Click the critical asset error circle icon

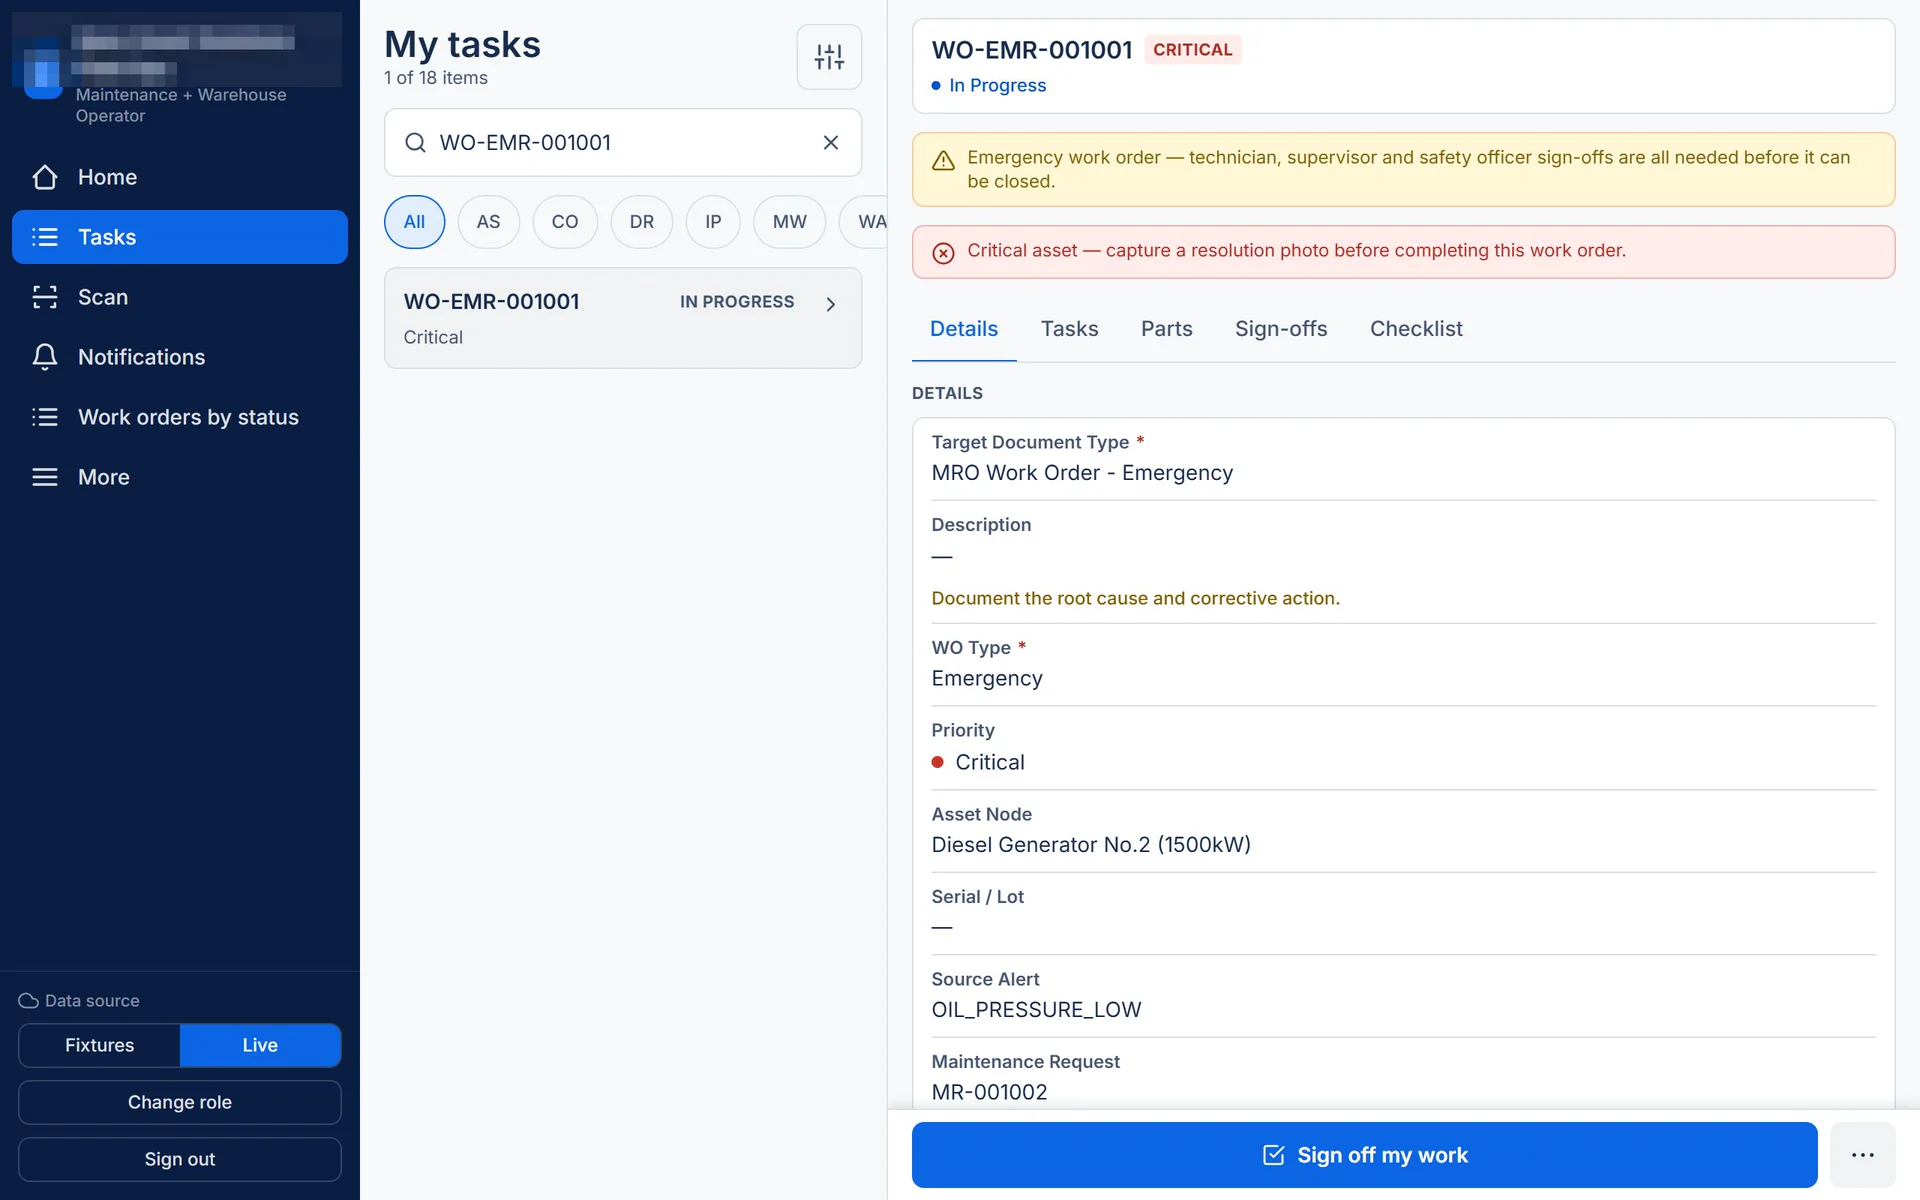(x=943, y=253)
